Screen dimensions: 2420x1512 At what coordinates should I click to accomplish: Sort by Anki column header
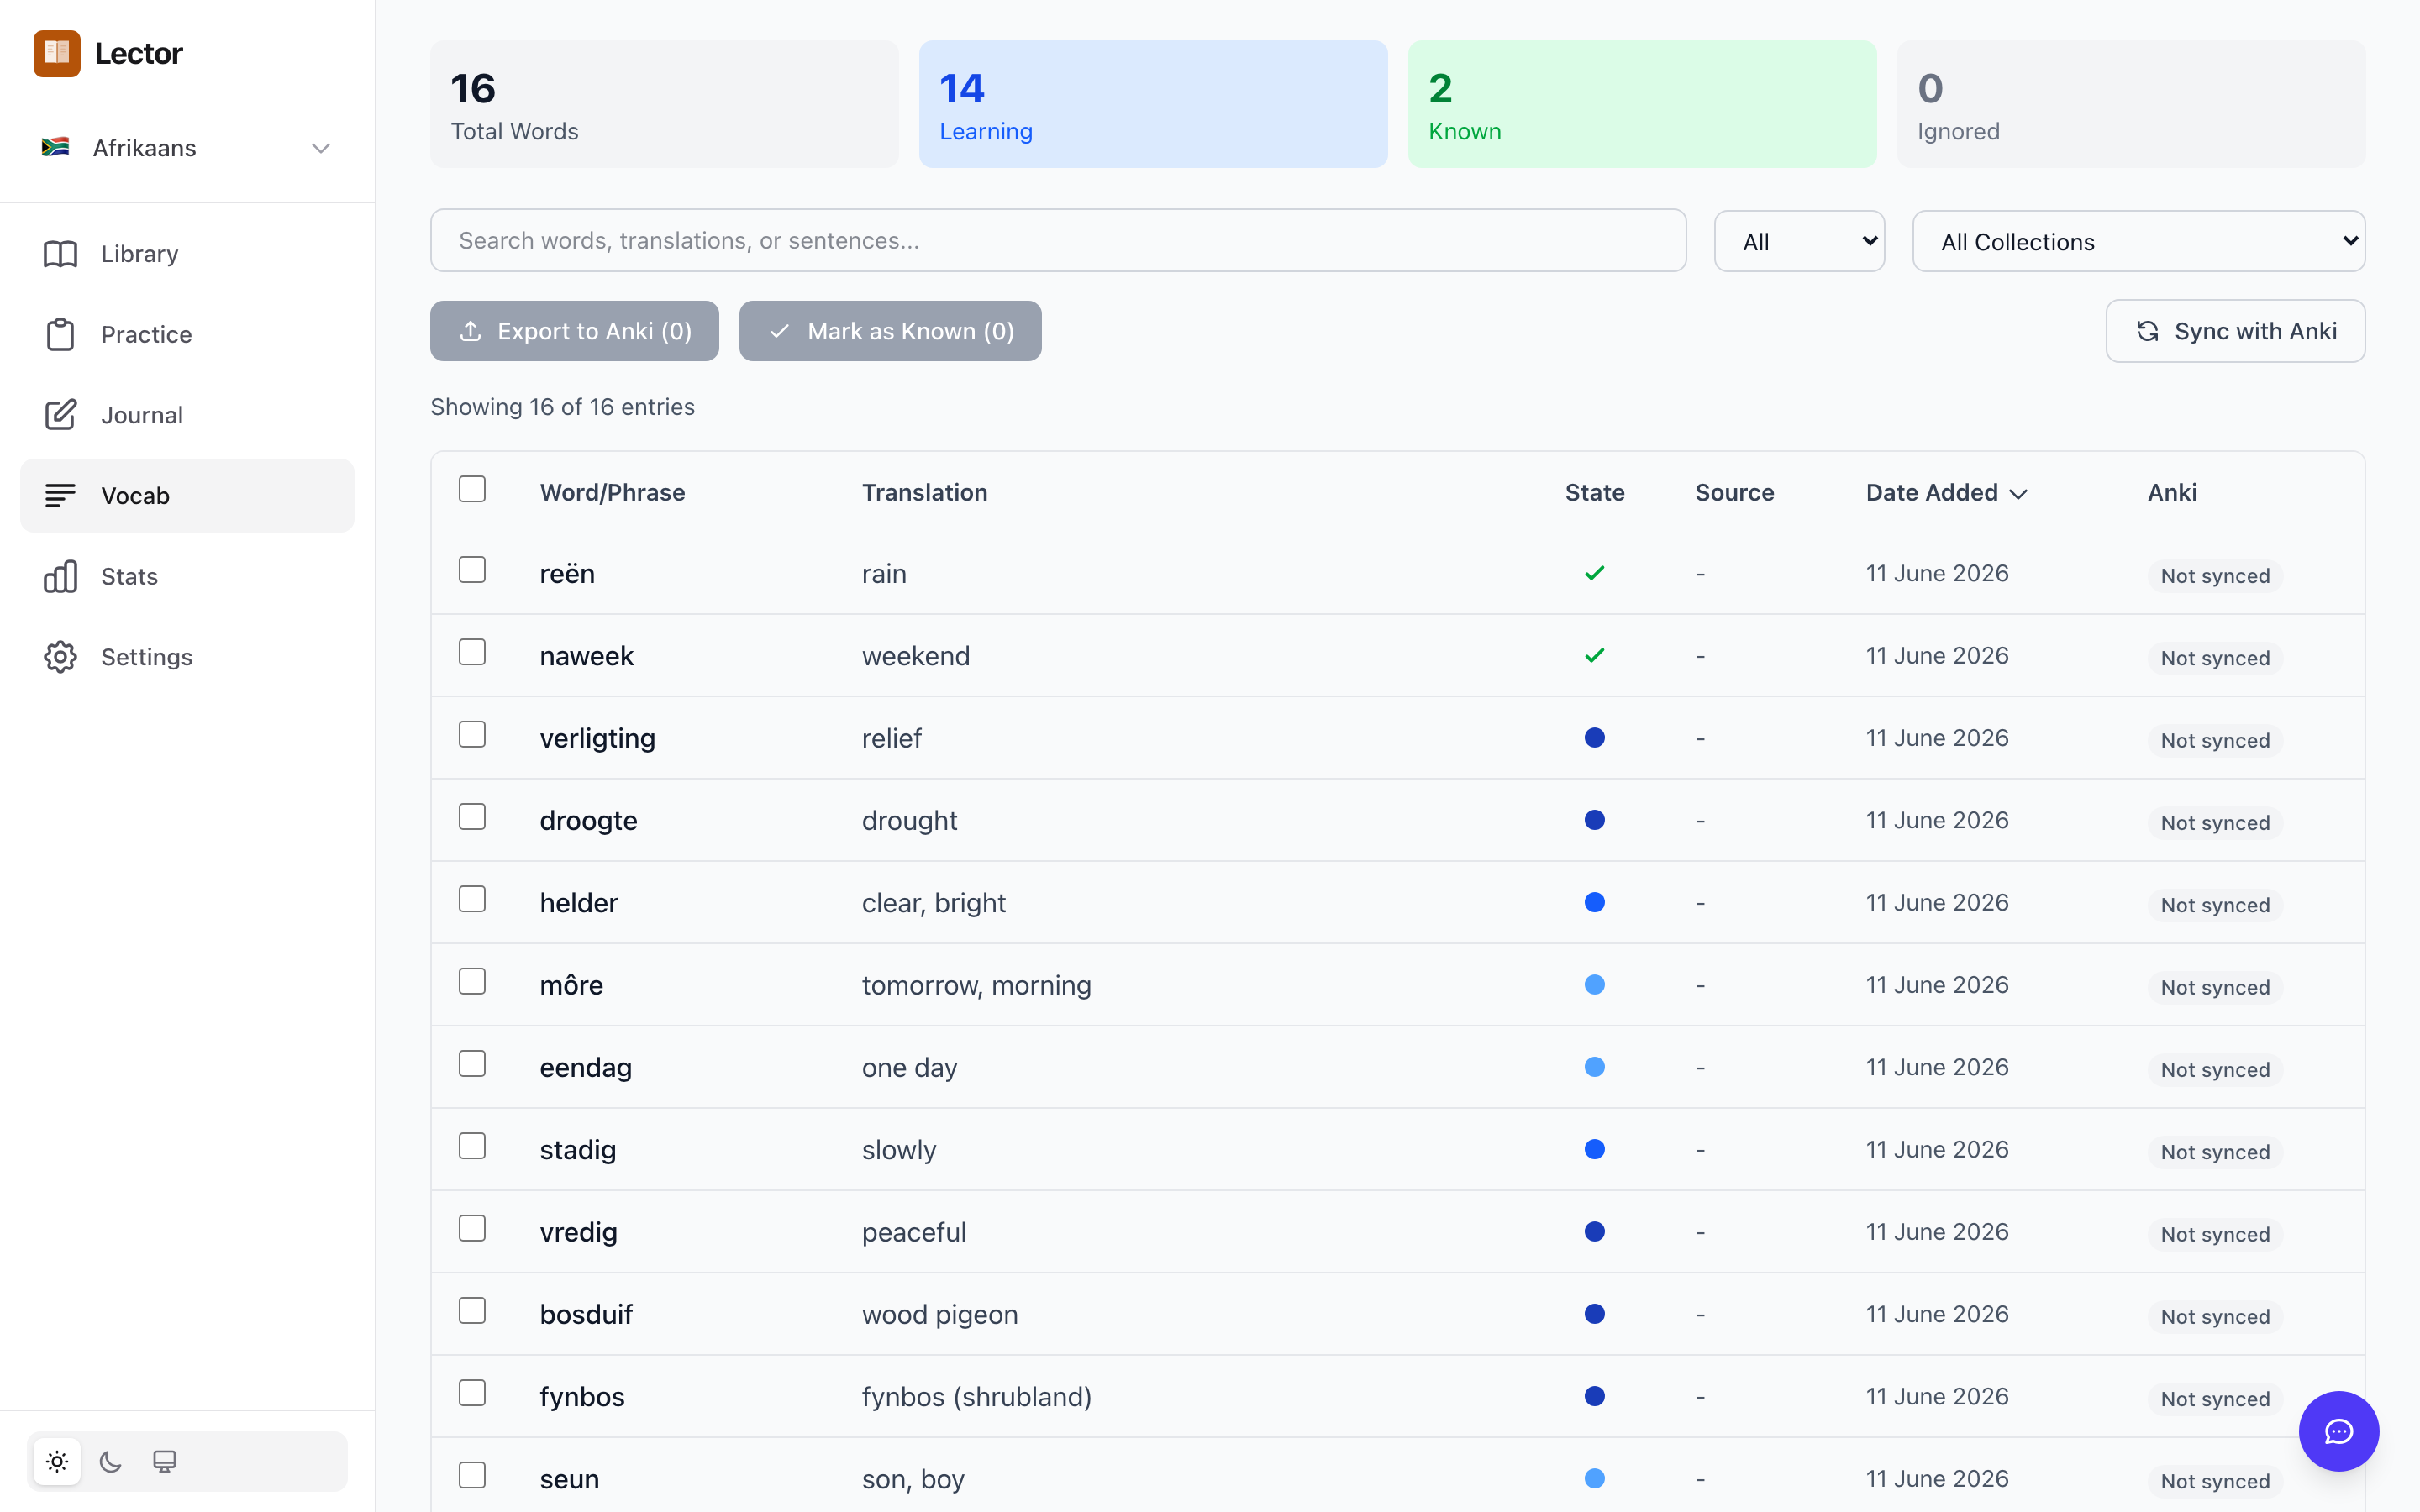pyautogui.click(x=2172, y=493)
